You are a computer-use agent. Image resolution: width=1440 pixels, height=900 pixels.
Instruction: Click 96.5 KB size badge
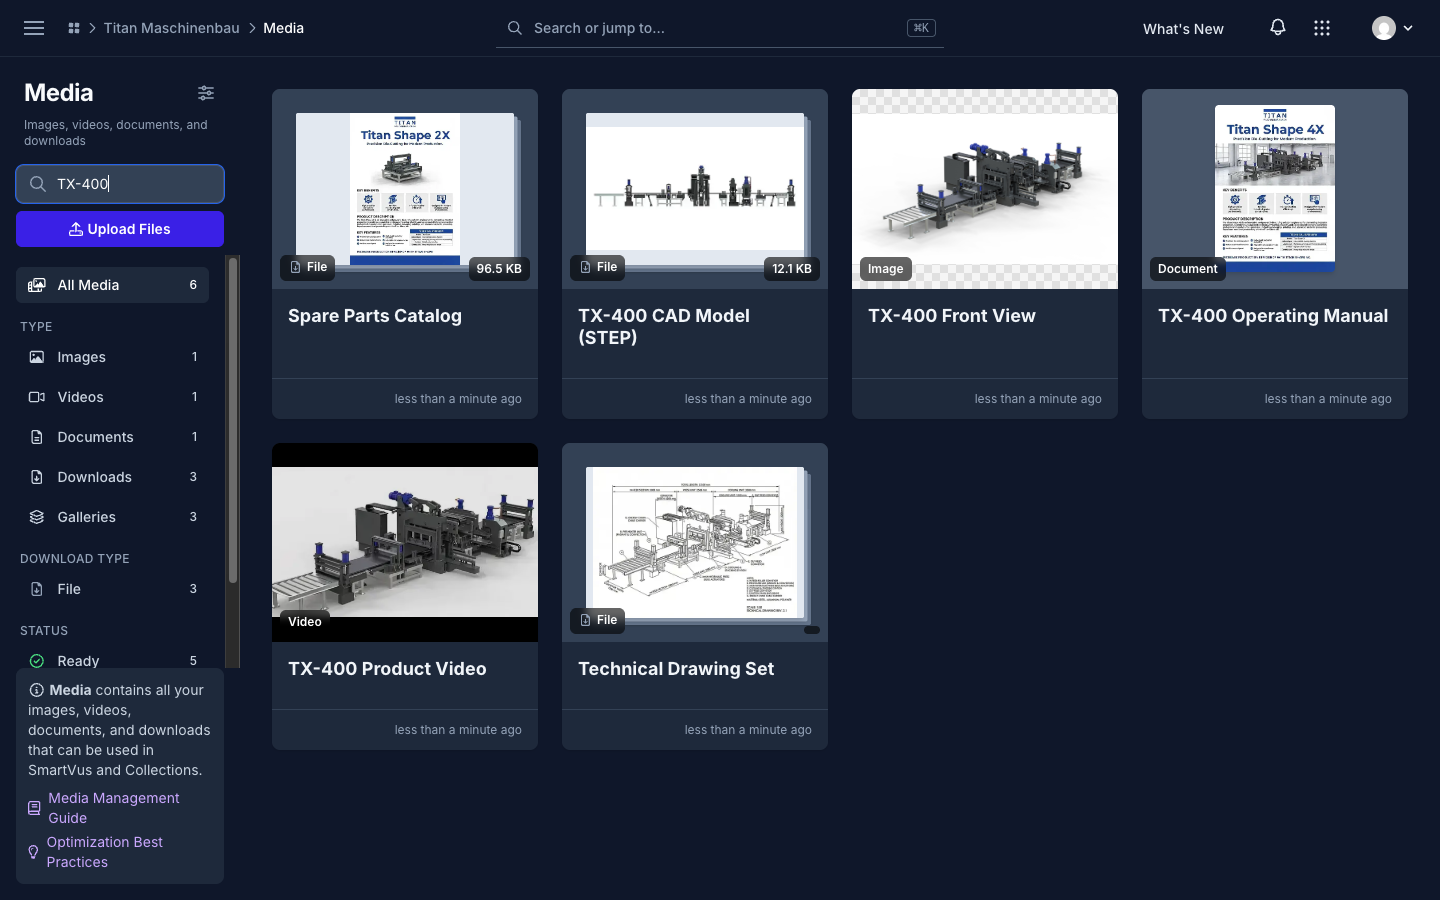(499, 268)
